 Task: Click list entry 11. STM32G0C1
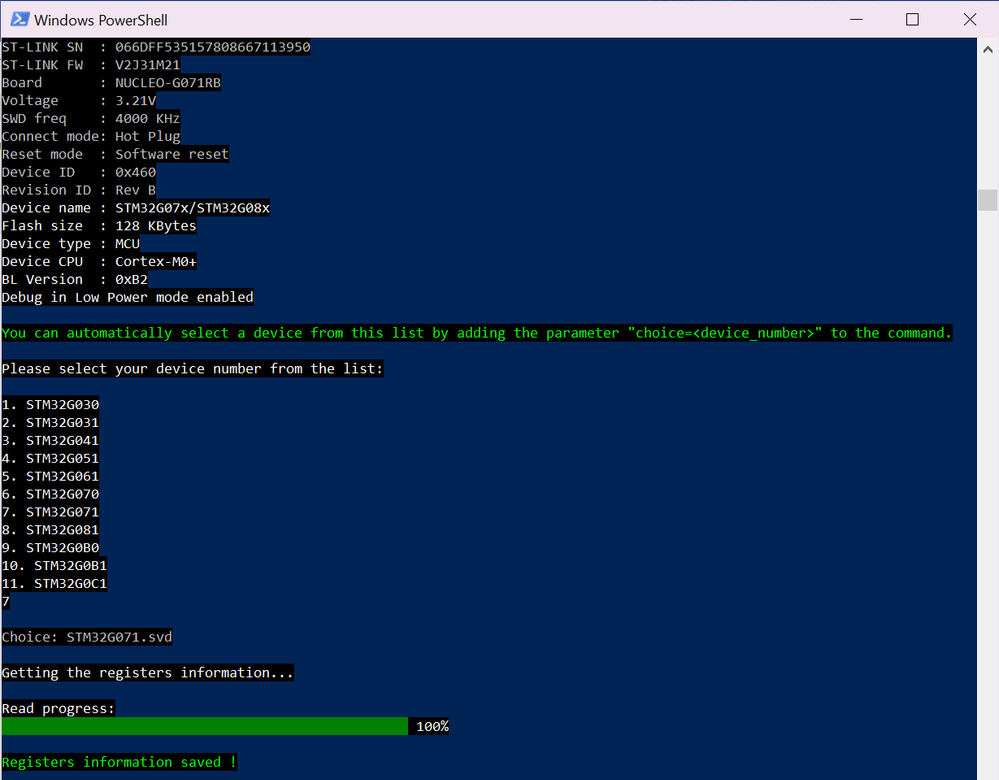54,582
